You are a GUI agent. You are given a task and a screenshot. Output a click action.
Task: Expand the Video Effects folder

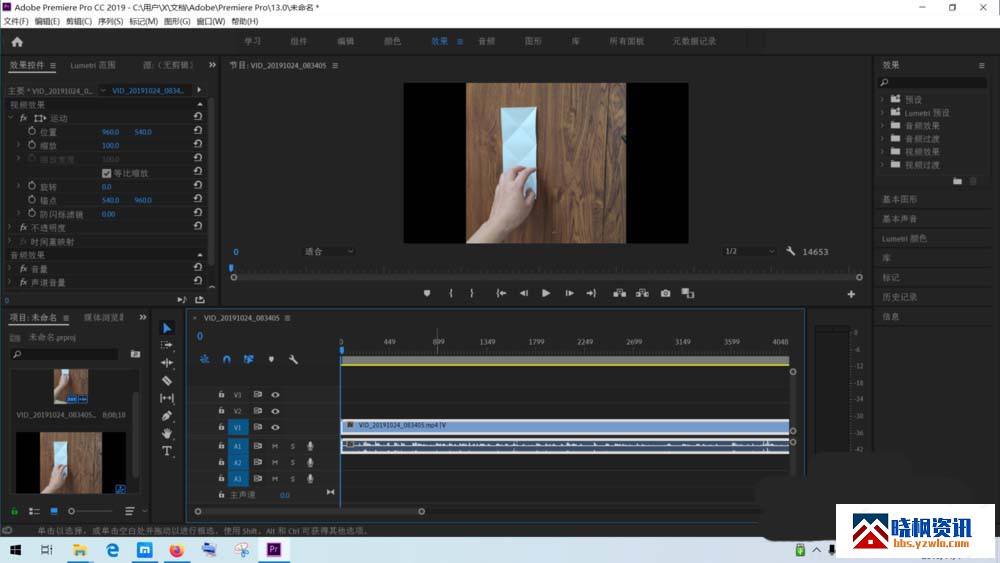coord(883,151)
